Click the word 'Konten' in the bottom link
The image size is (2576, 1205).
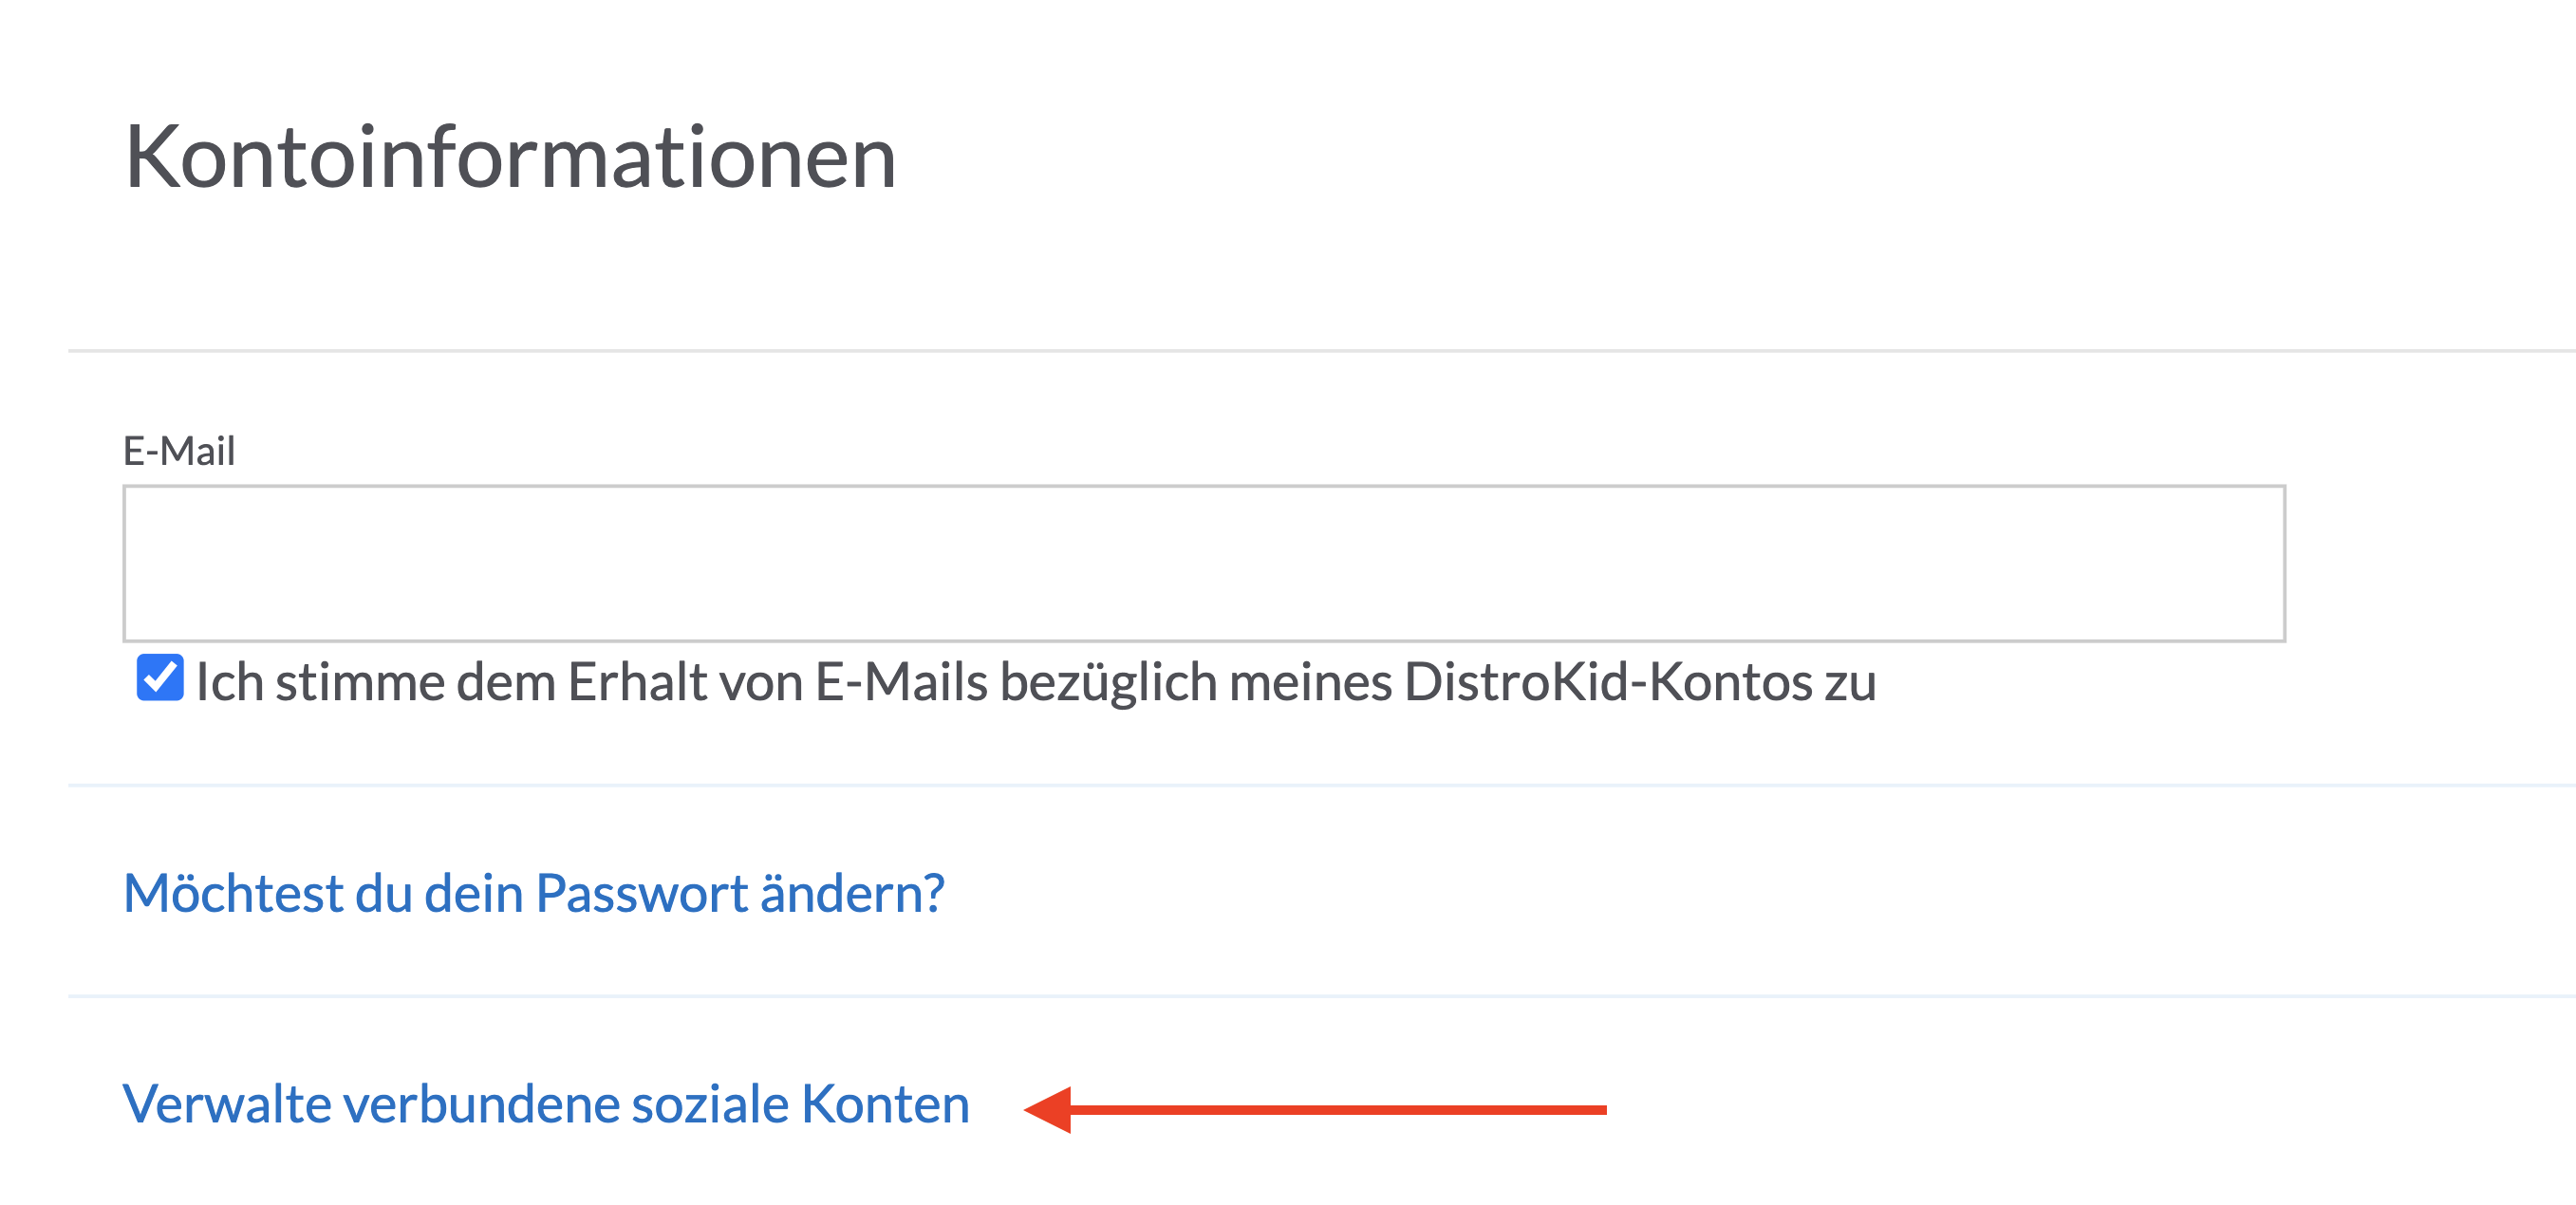pyautogui.click(x=885, y=1104)
